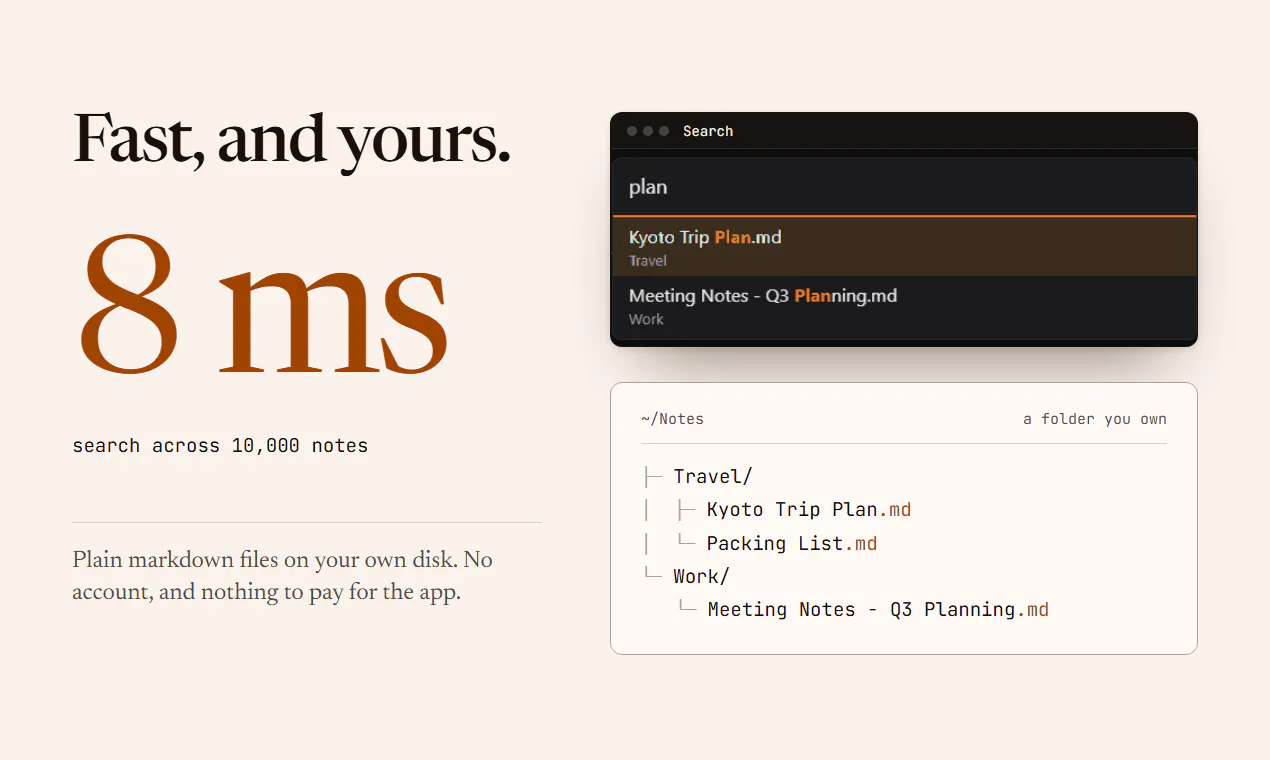
Task: Click the "Plain markdown files on your own disk" paragraph
Action: [283, 576]
